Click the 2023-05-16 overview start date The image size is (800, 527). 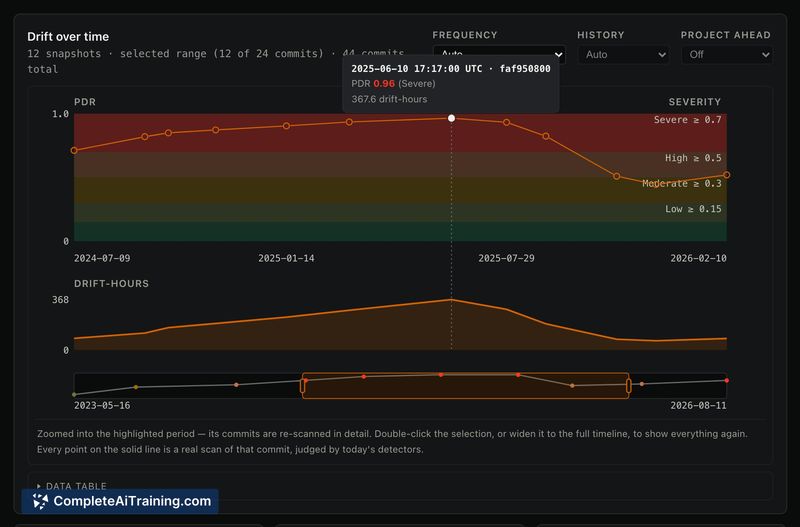(x=102, y=406)
